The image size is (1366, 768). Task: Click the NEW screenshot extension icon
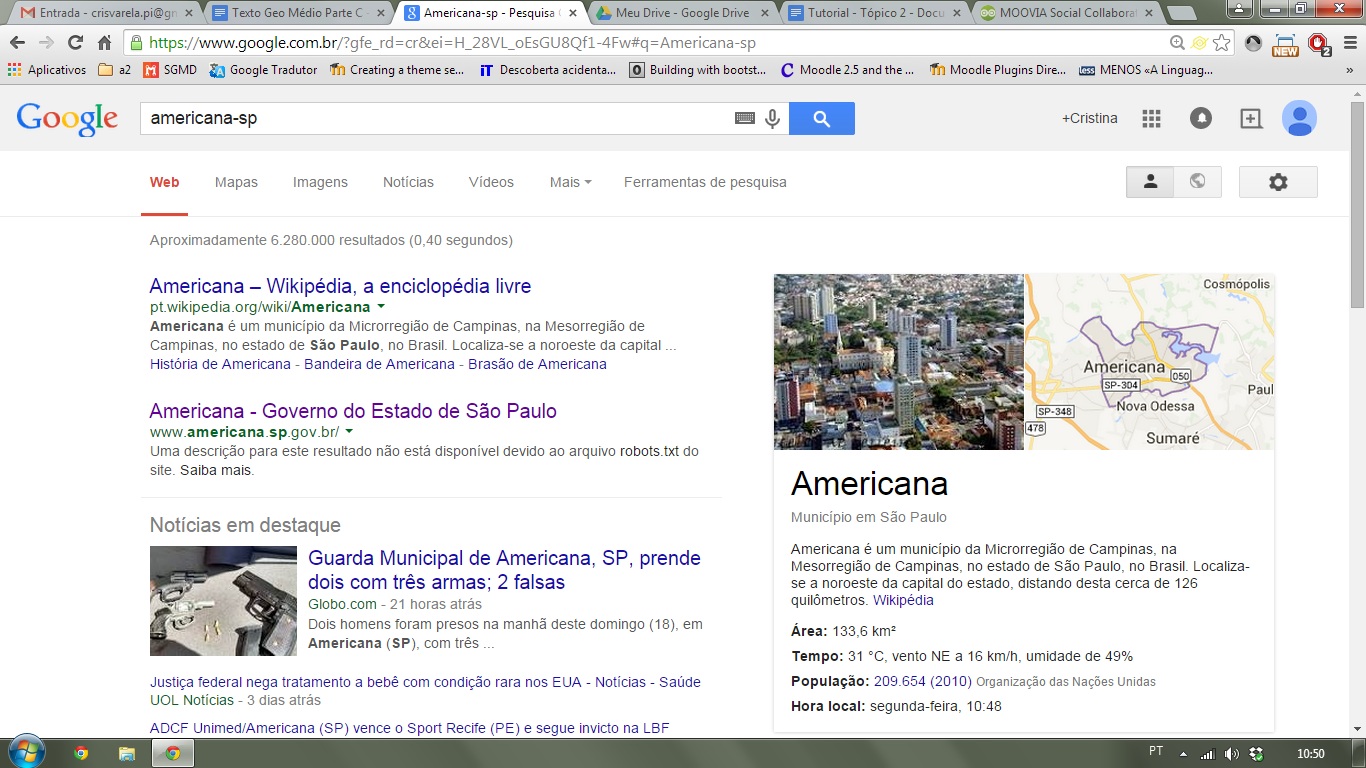pos(1285,44)
